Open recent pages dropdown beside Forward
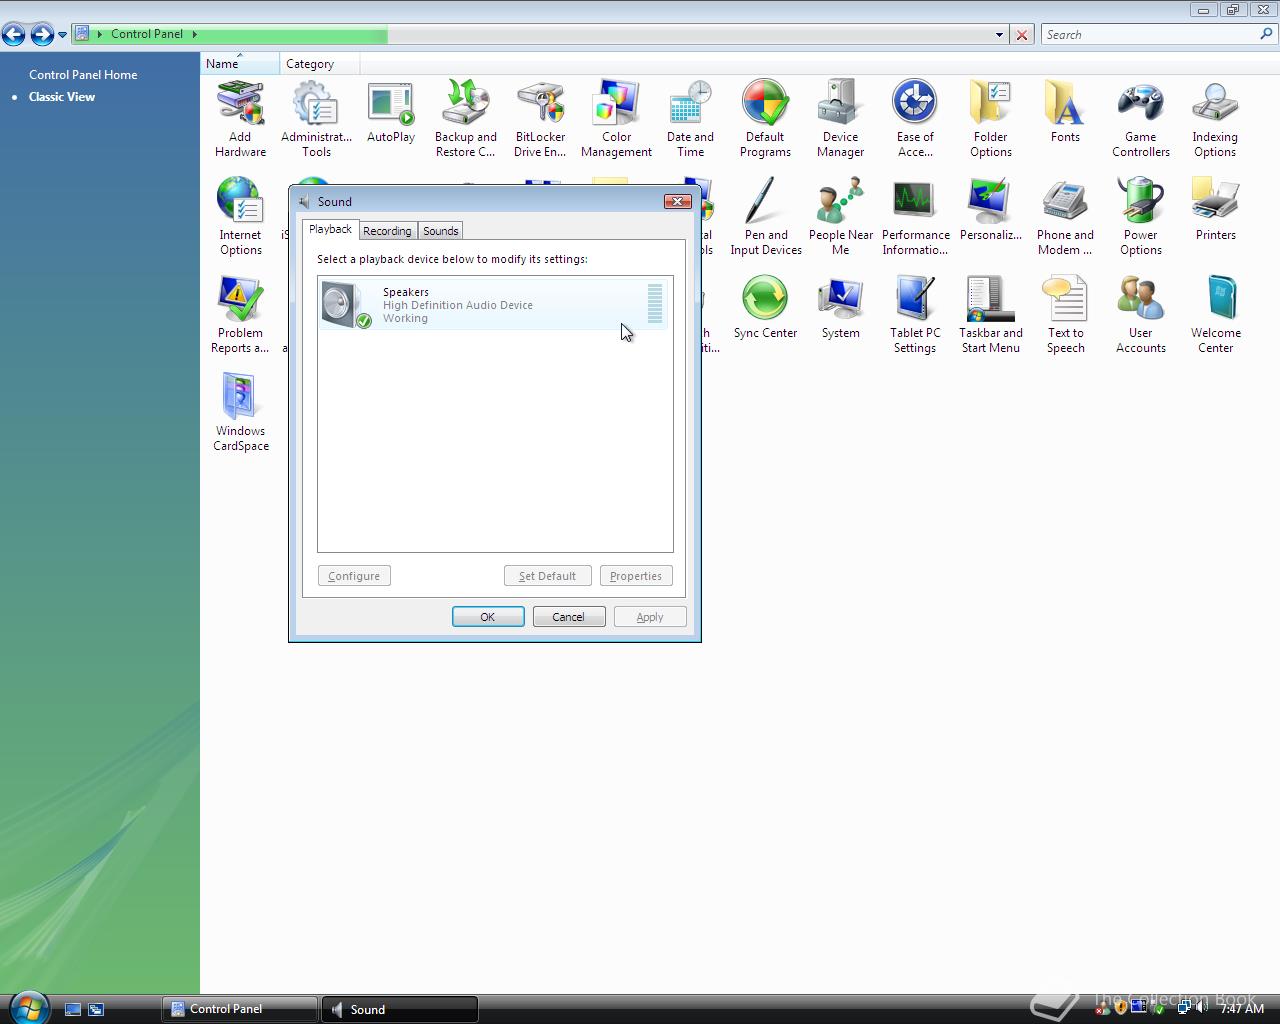The height and width of the screenshot is (1024, 1280). click(62, 35)
